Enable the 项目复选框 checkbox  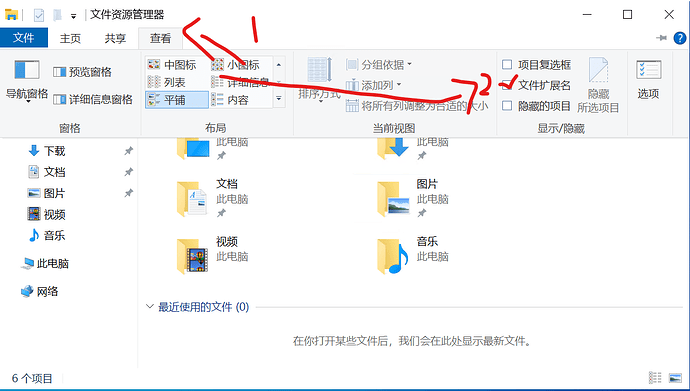pyautogui.click(x=507, y=65)
